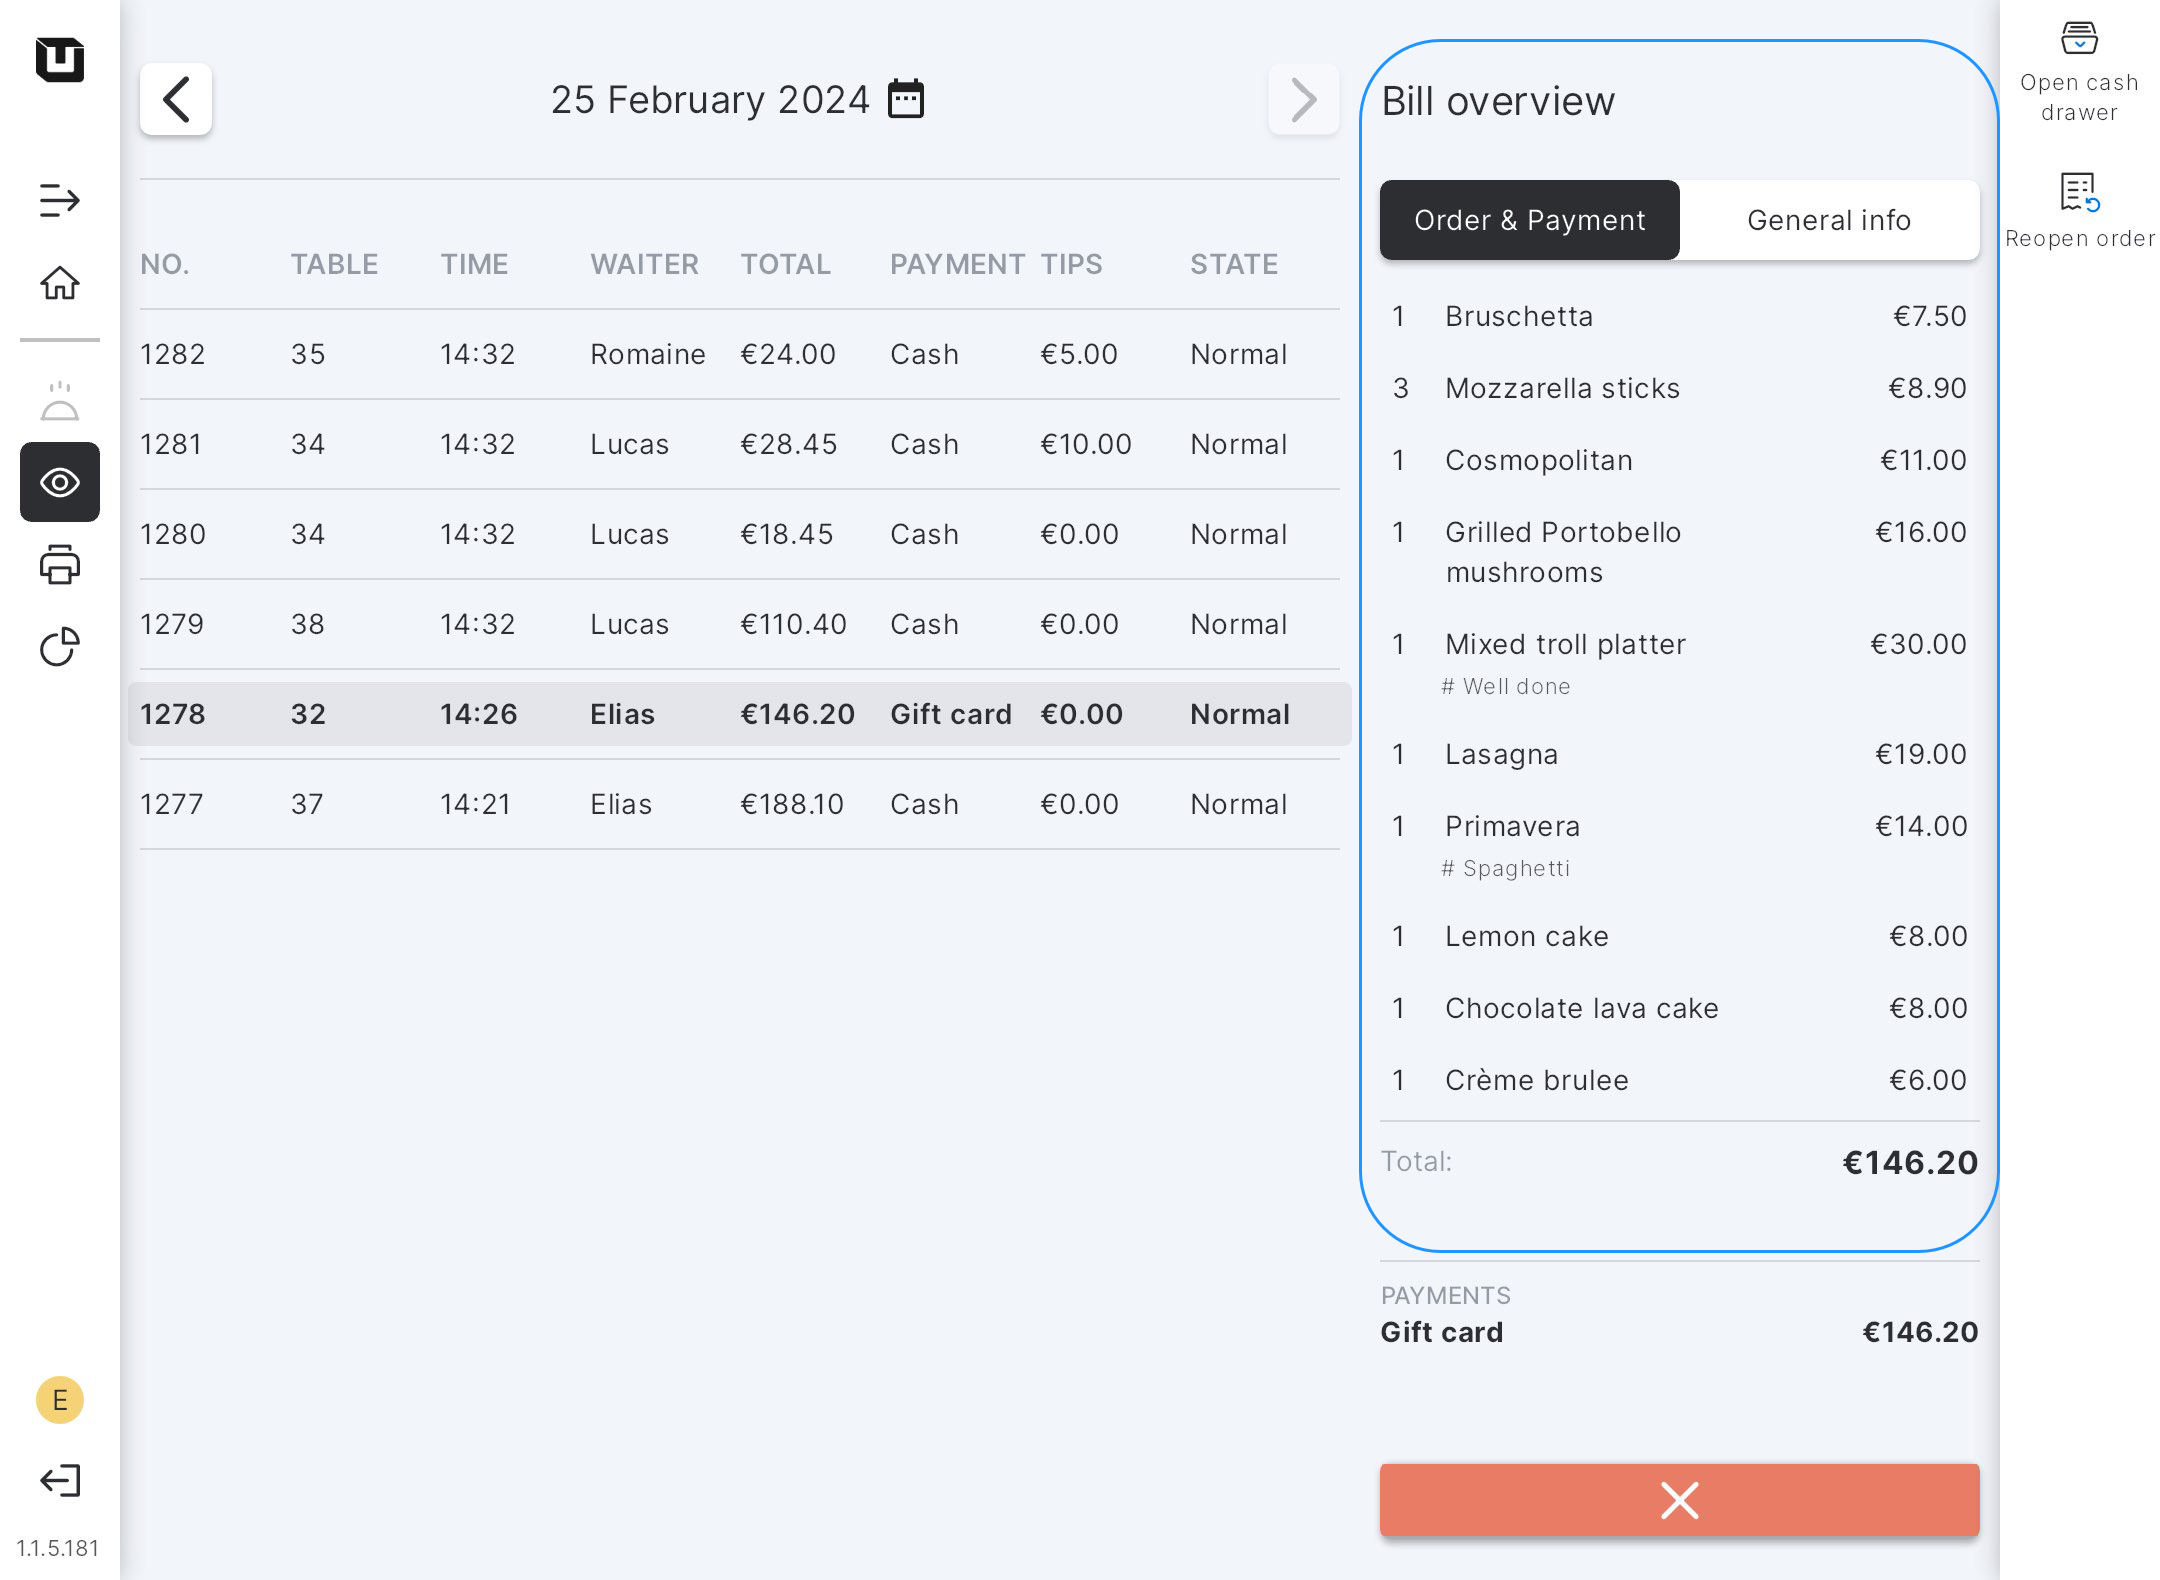This screenshot has height=1580, width=2160.
Task: Select the Order & Payment tab
Action: (1529, 220)
